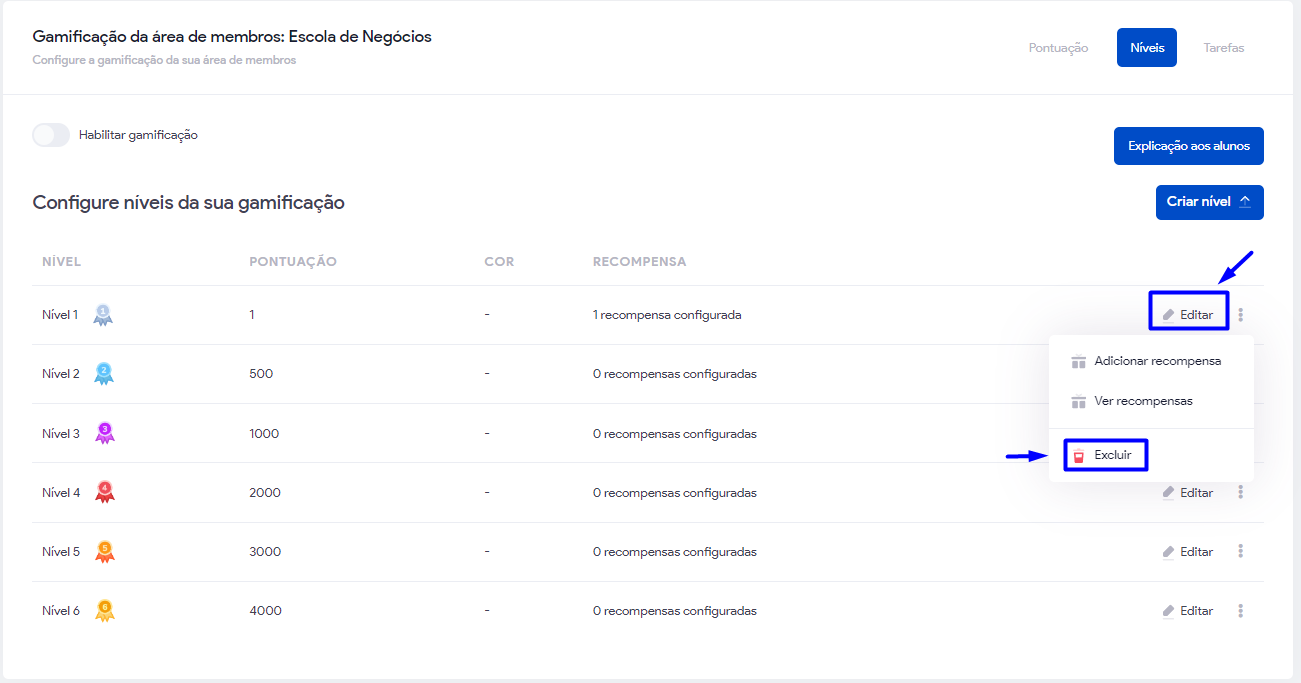Click the Criar nível button
This screenshot has width=1301, height=683.
click(1209, 202)
